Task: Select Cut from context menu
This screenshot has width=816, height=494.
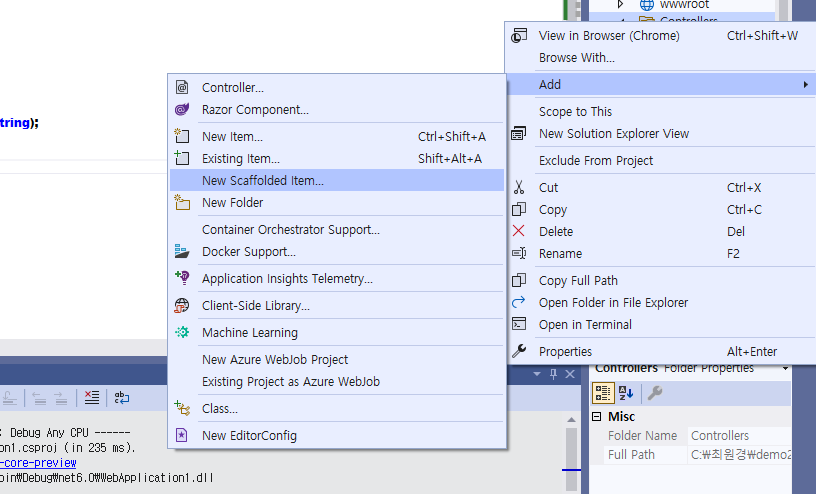Action: click(x=660, y=187)
